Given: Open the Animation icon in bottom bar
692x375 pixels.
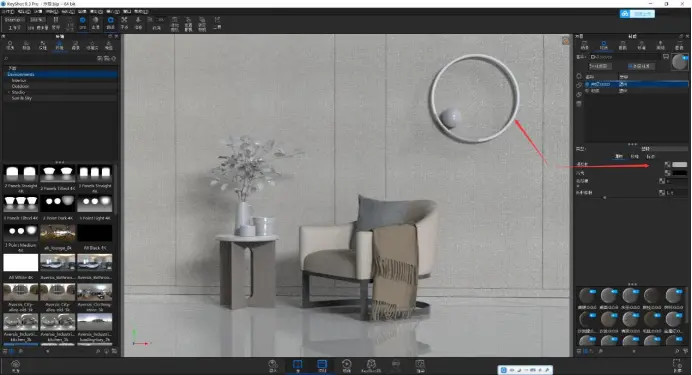Looking at the screenshot, I should [347, 366].
